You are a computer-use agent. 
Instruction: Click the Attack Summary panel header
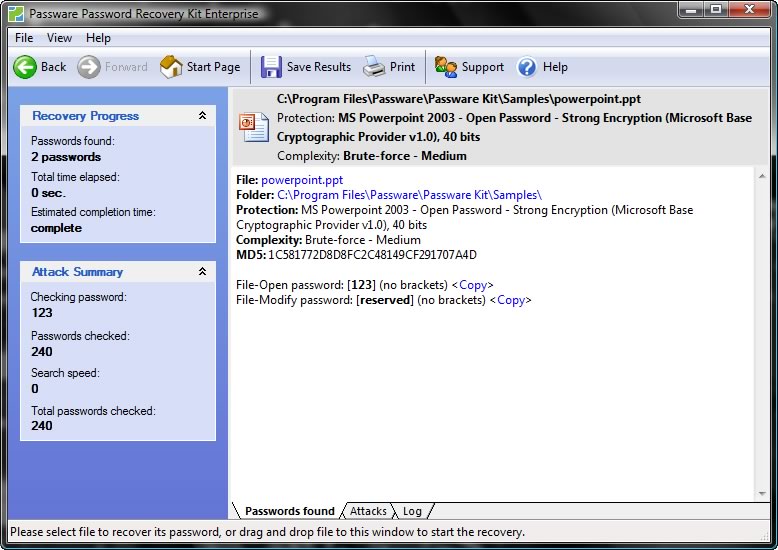pyautogui.click(x=118, y=272)
